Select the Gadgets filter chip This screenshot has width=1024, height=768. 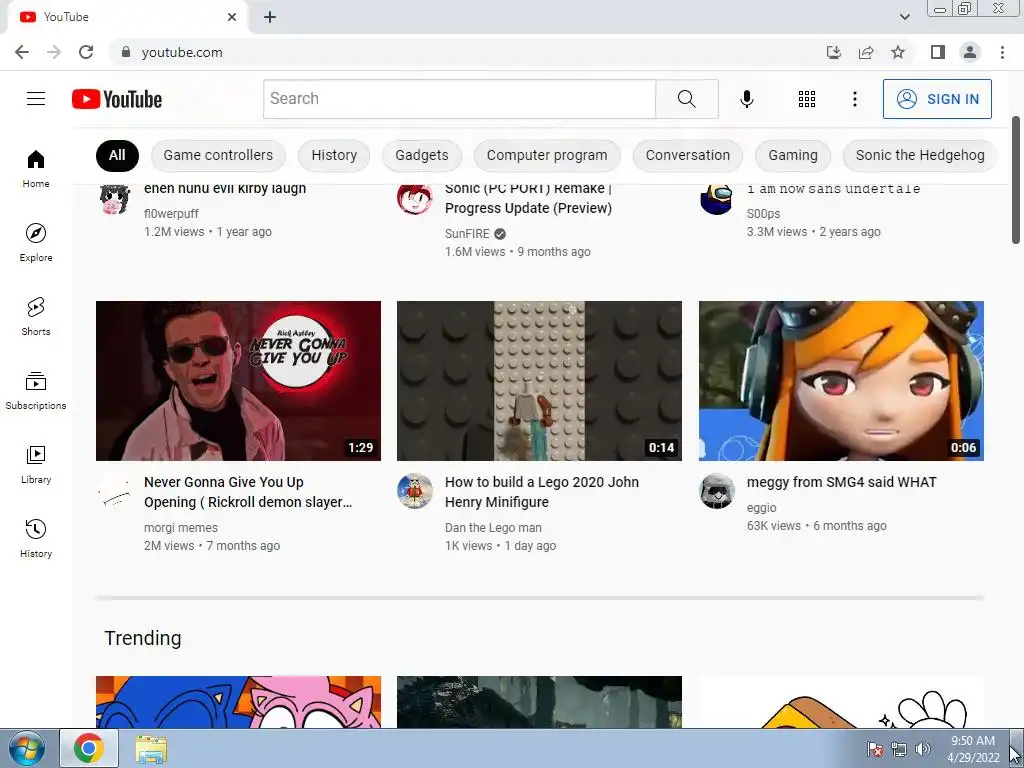(x=421, y=155)
